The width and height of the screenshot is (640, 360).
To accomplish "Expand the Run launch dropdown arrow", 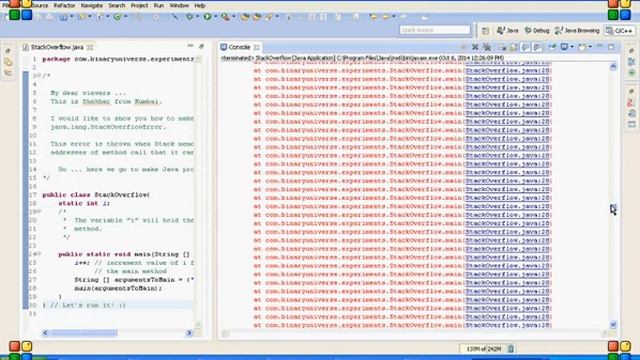I will 216,17.
